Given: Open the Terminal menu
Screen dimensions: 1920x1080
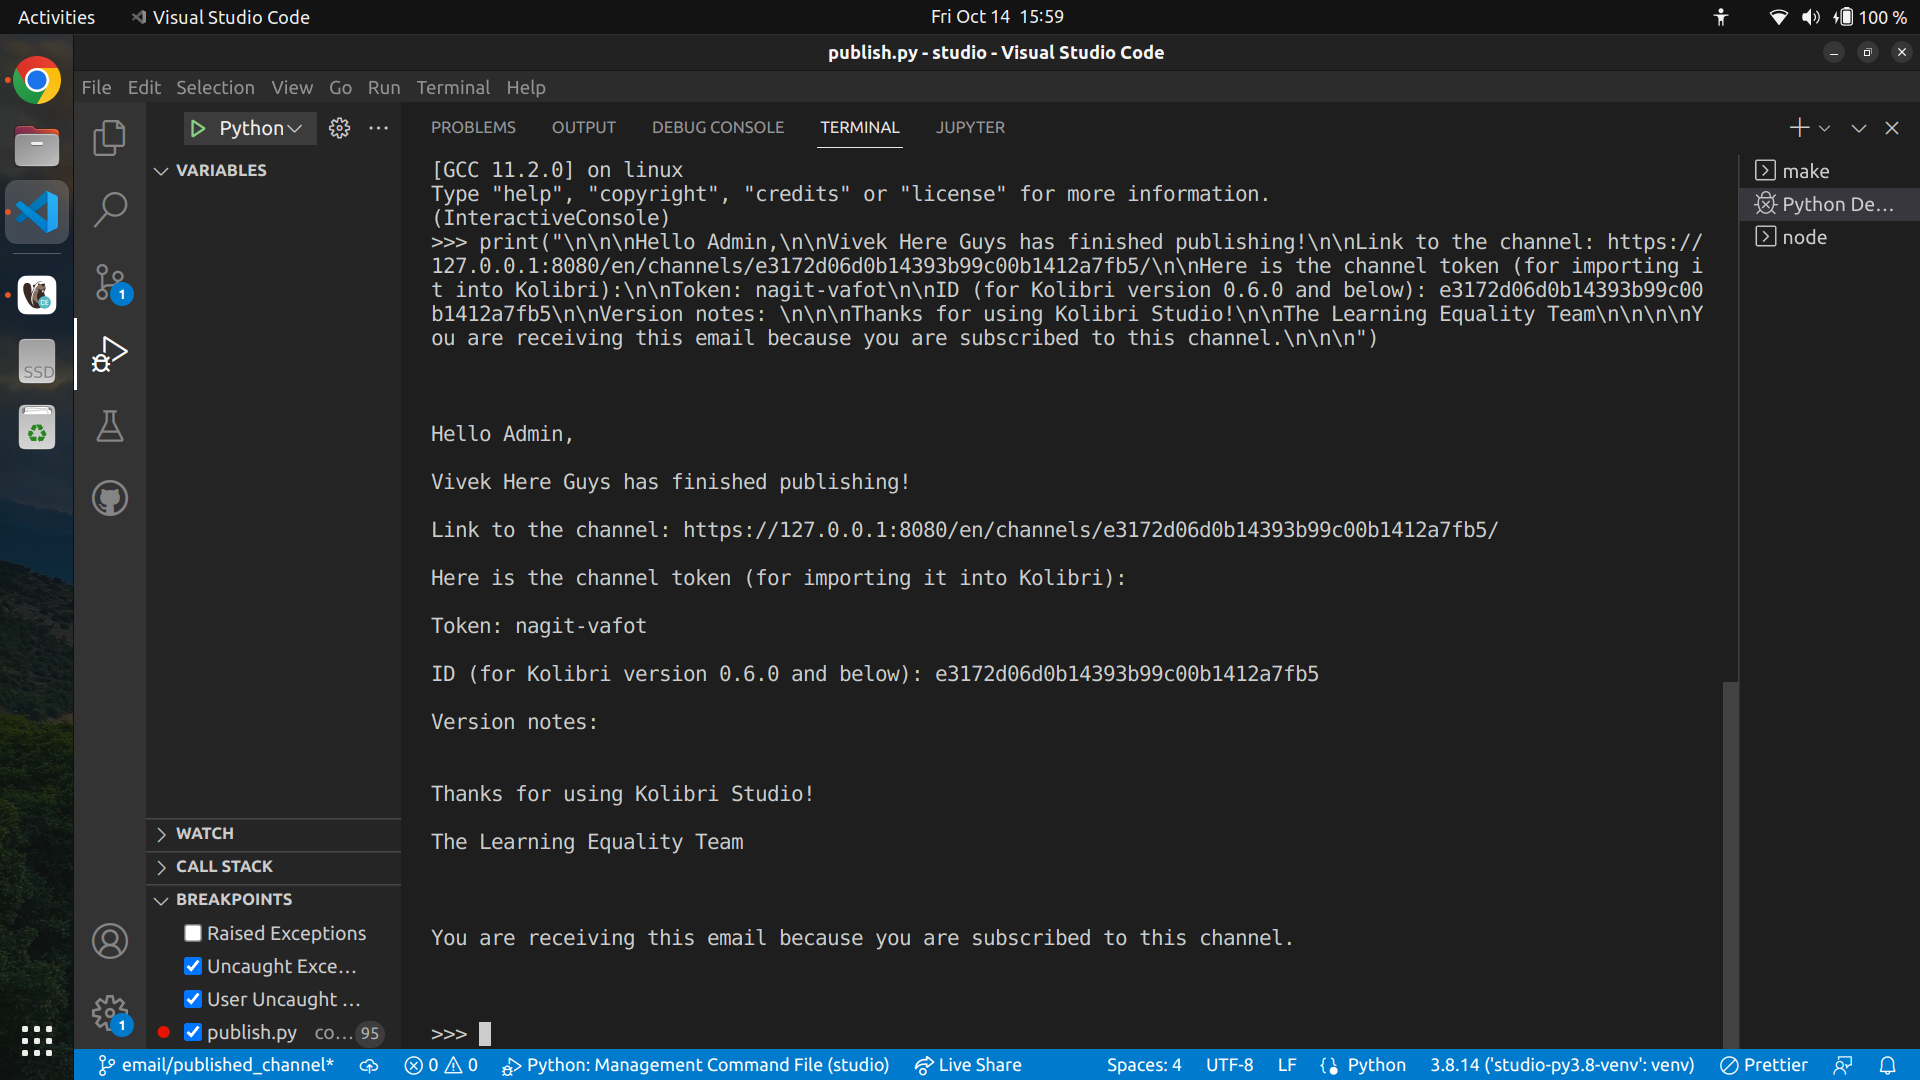Looking at the screenshot, I should click(452, 87).
